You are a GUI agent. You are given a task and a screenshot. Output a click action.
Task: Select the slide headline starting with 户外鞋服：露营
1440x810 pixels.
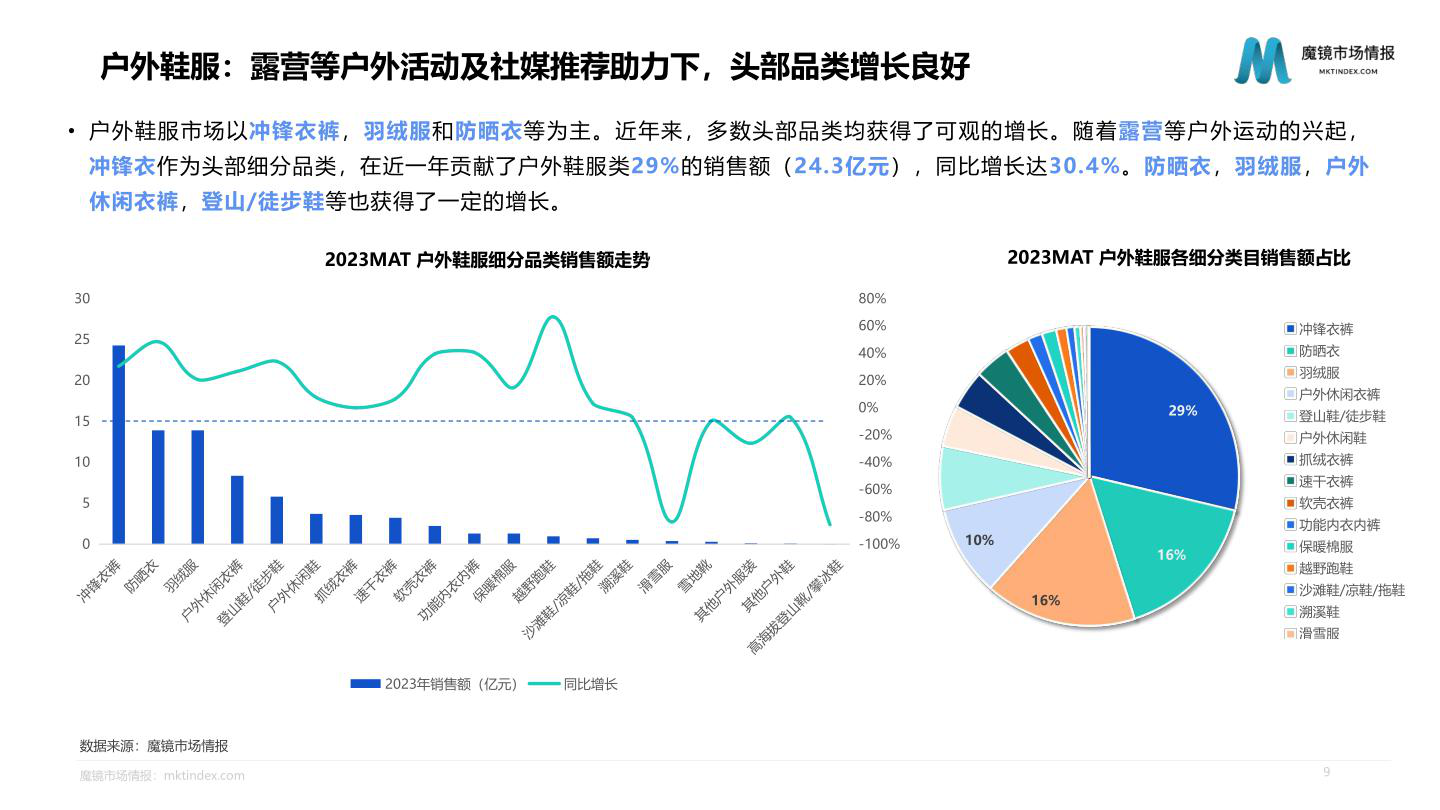[535, 67]
